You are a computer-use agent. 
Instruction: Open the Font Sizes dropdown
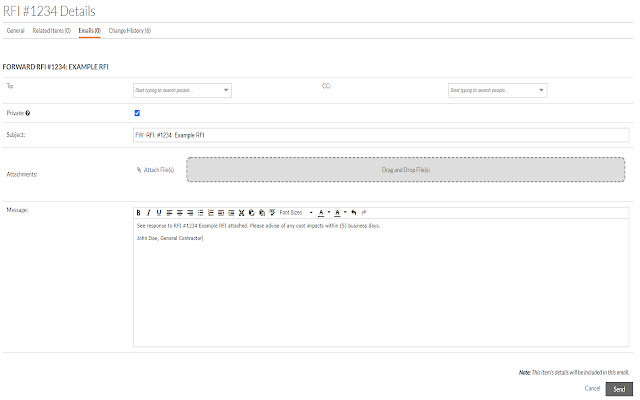[296, 213]
